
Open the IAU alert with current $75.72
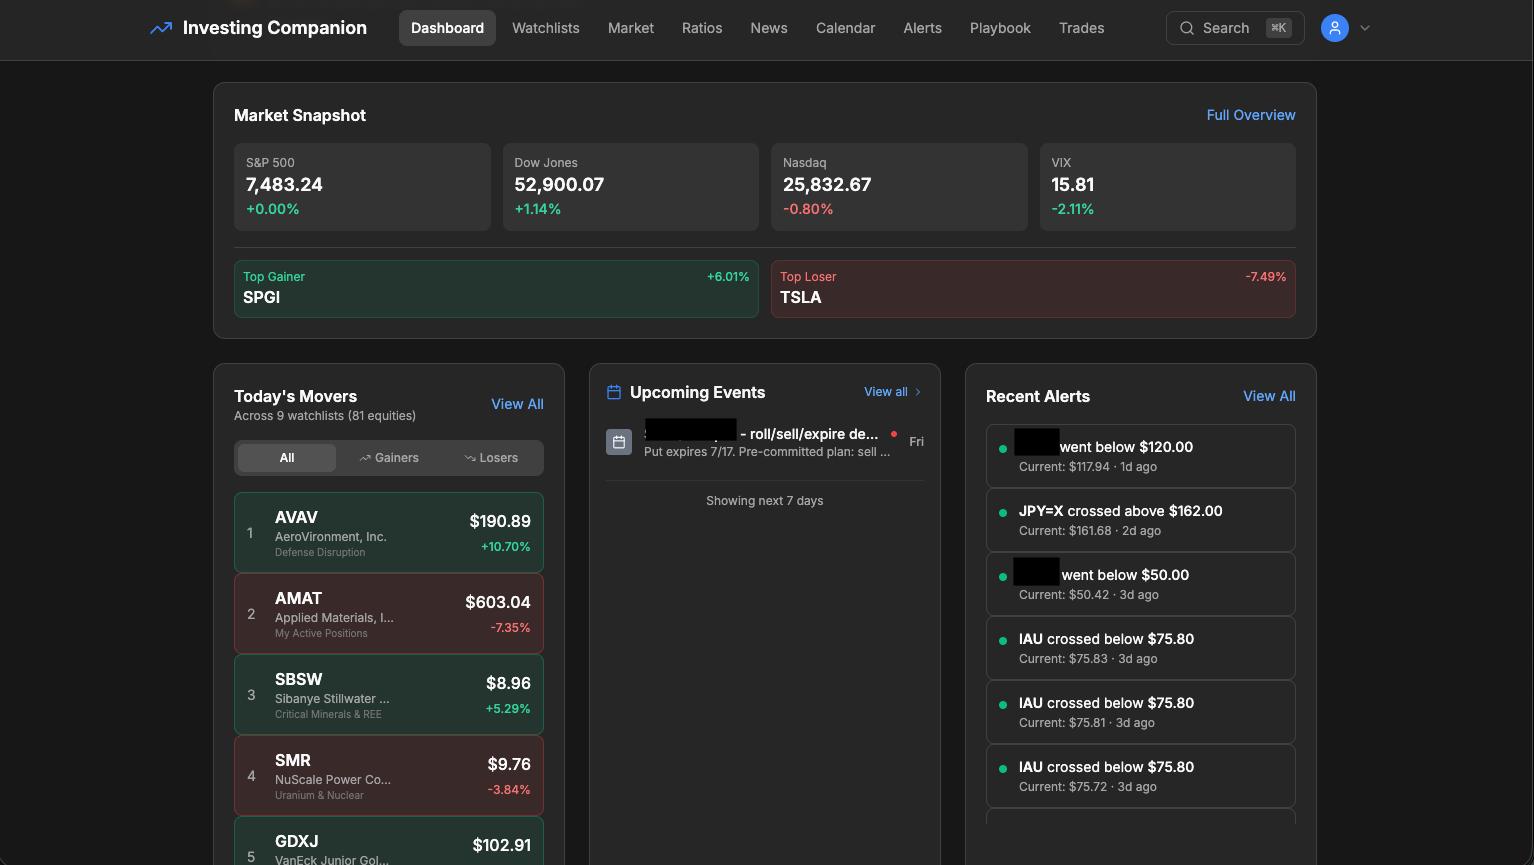[x=1141, y=776]
